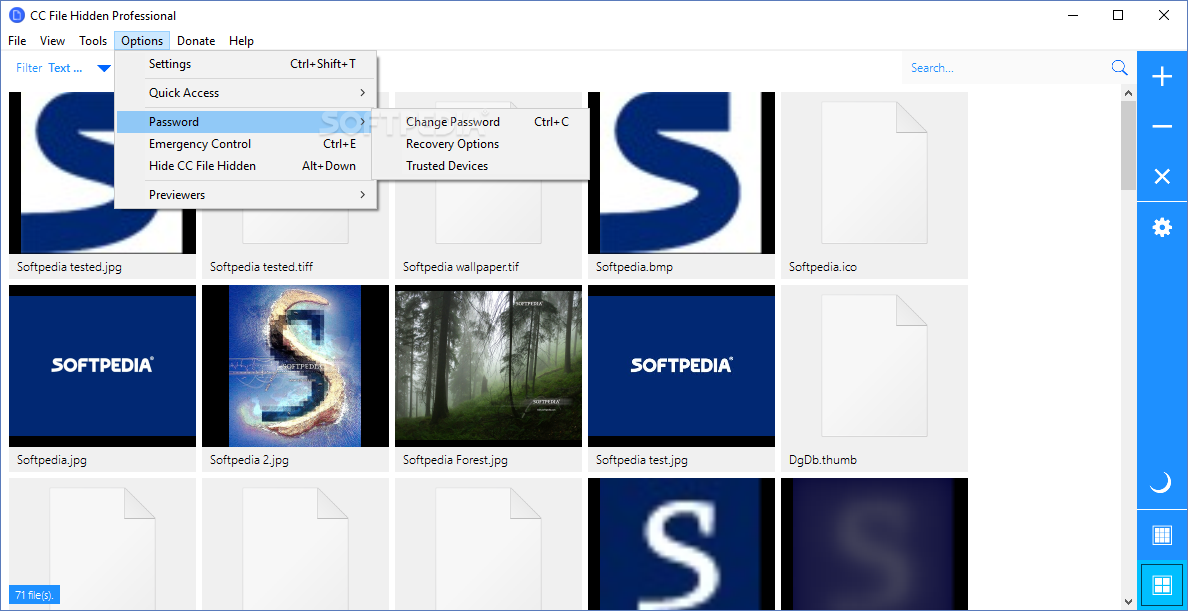Choose Trusted Devices in submenu

(480, 166)
